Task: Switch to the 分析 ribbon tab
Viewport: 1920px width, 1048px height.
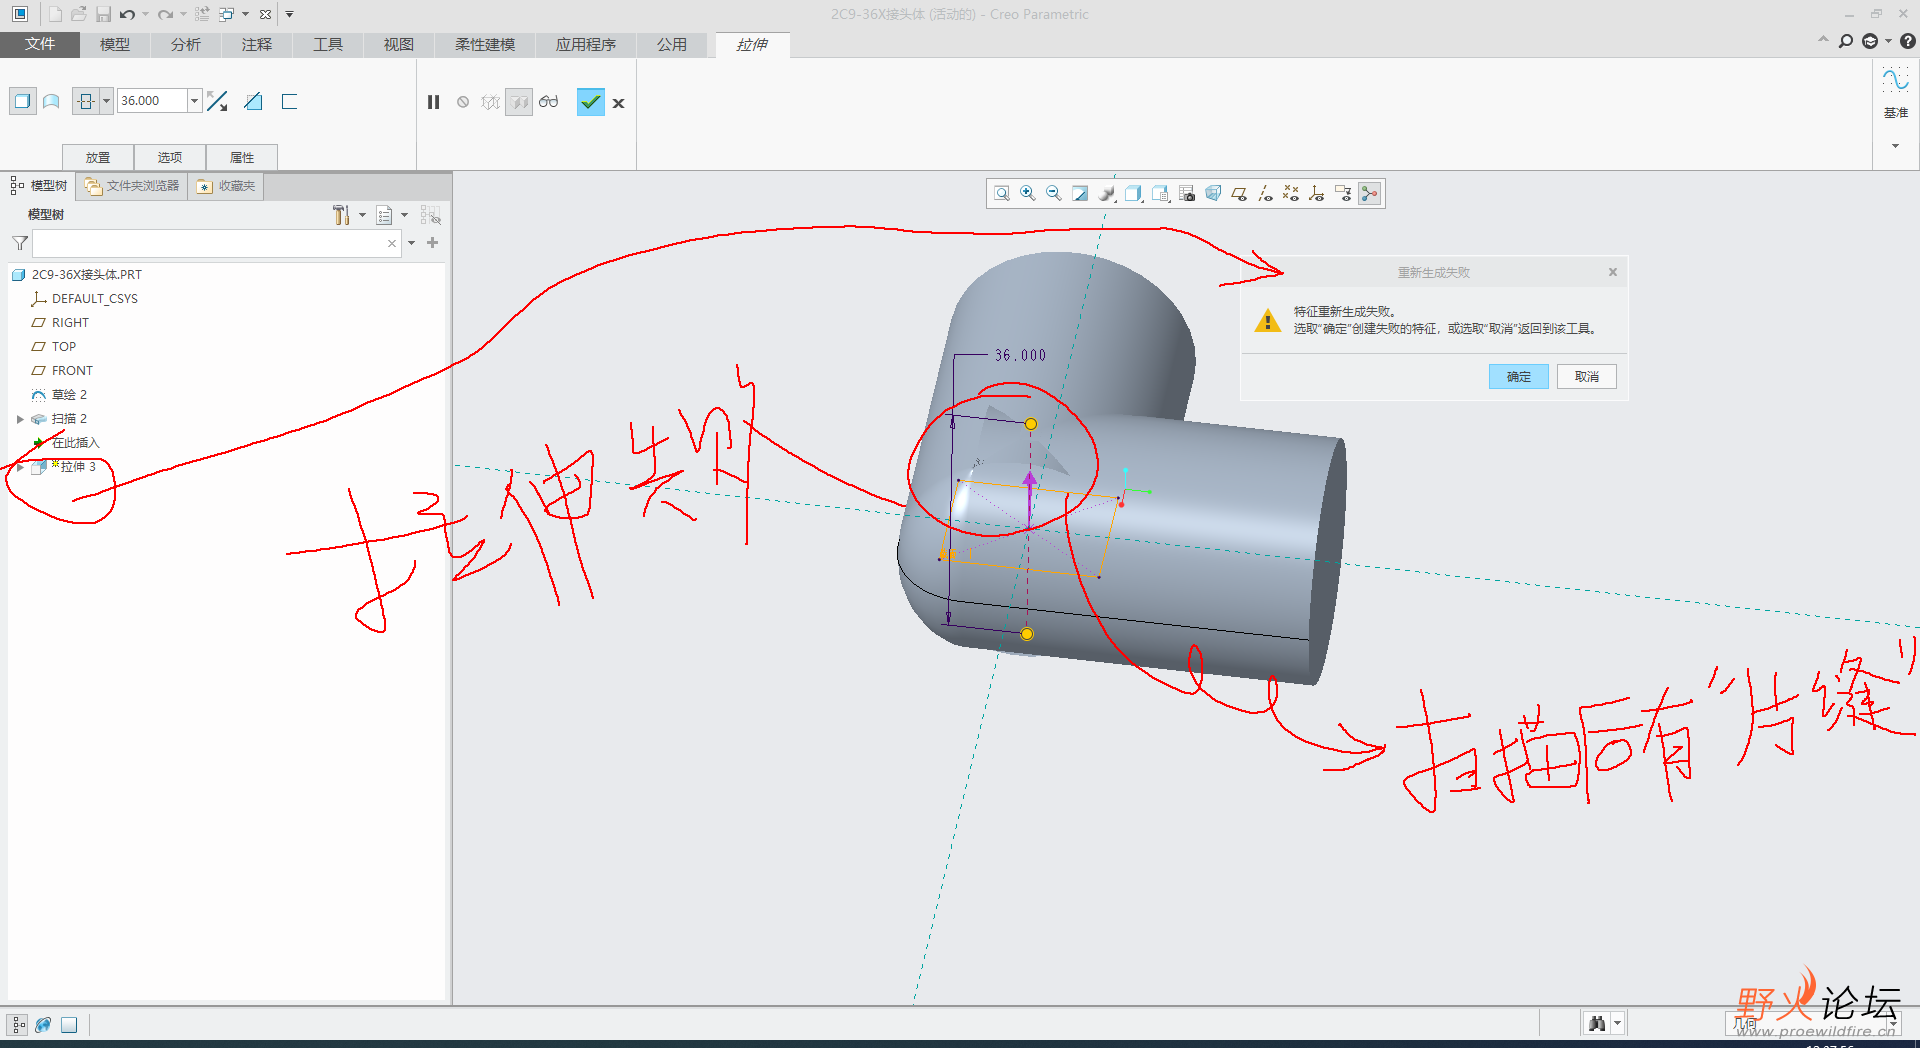Action: (185, 44)
